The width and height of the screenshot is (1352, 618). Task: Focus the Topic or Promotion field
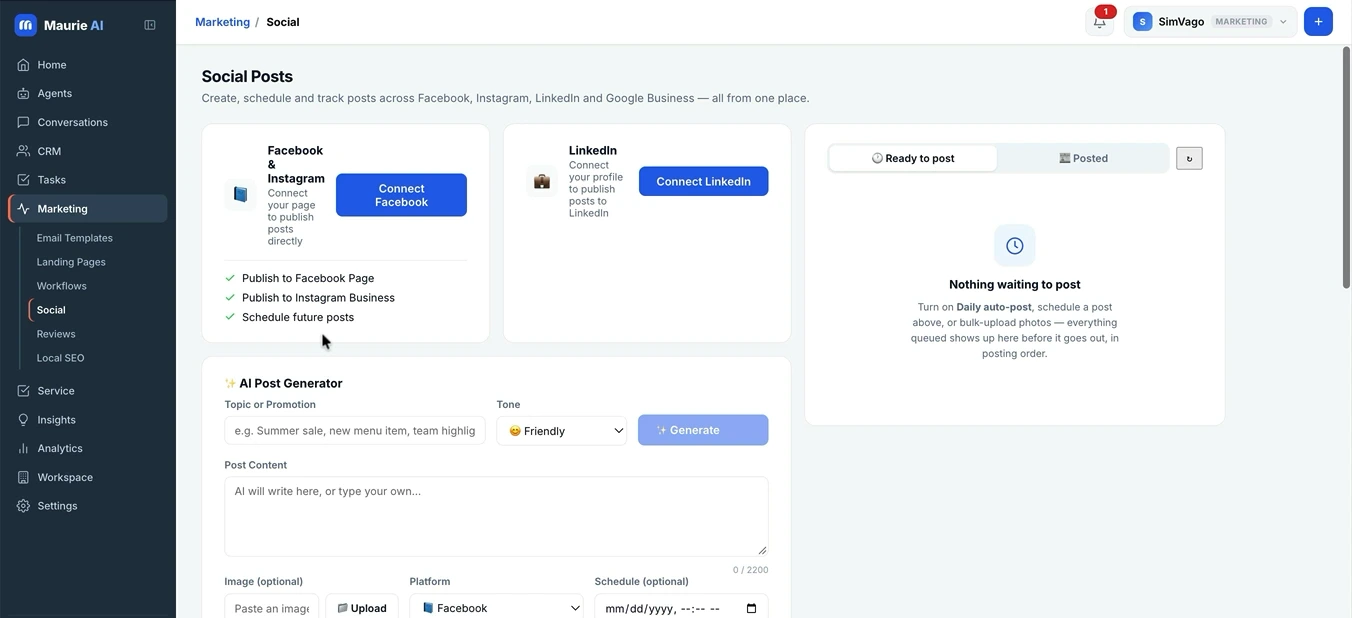(355, 431)
